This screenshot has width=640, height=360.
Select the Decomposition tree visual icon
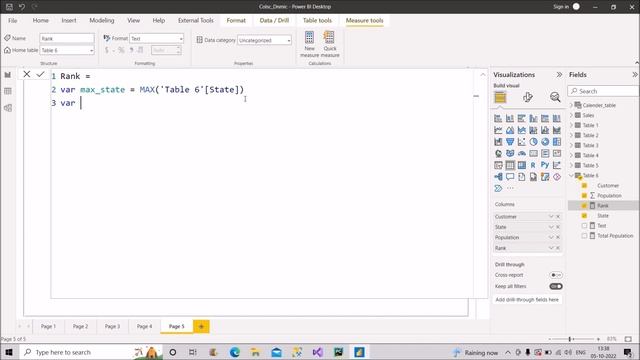498,177
